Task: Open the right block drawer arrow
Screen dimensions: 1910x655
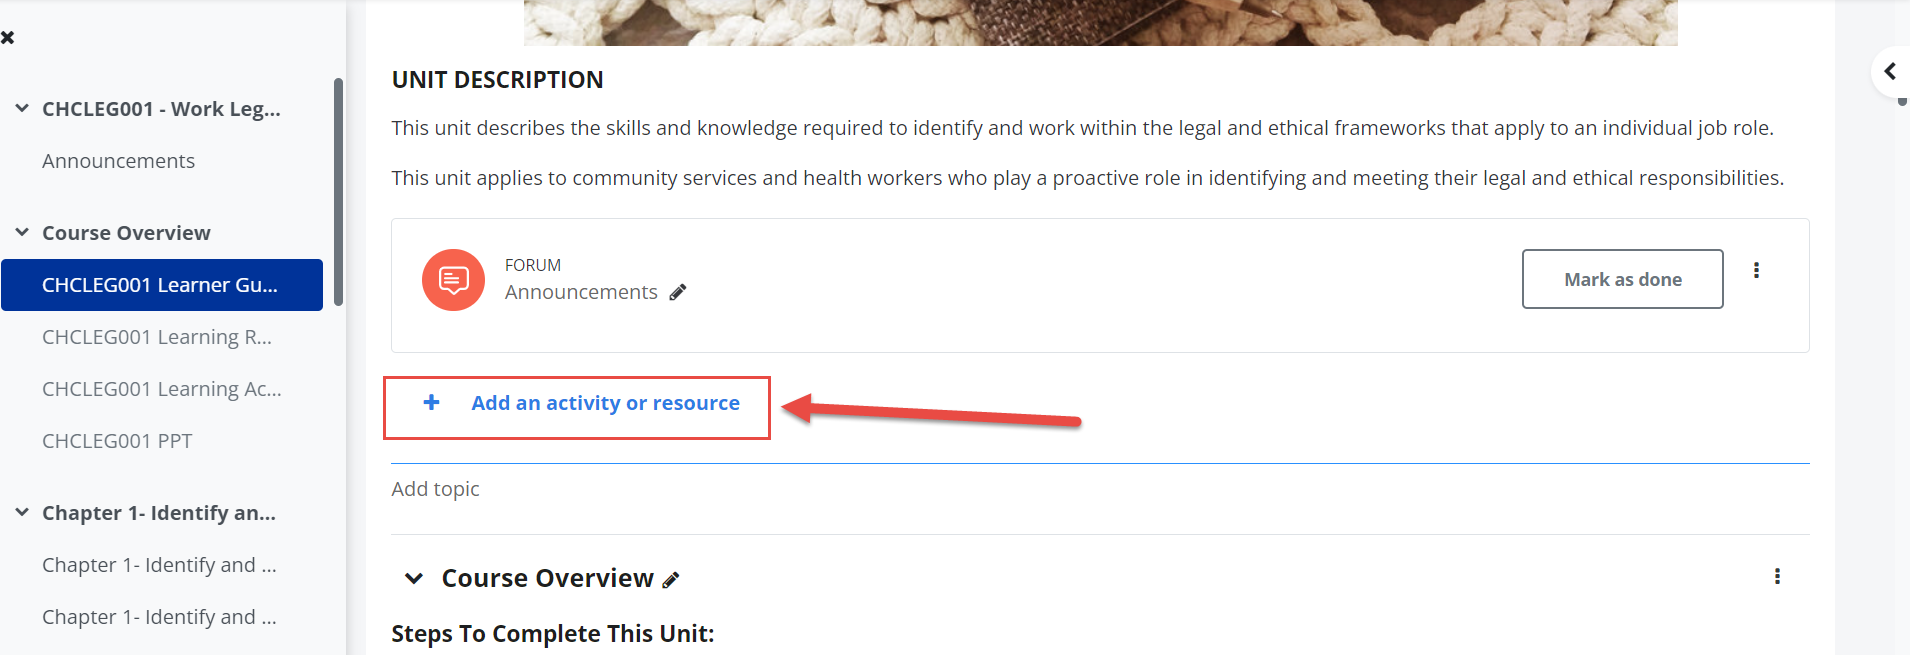Action: (x=1890, y=71)
